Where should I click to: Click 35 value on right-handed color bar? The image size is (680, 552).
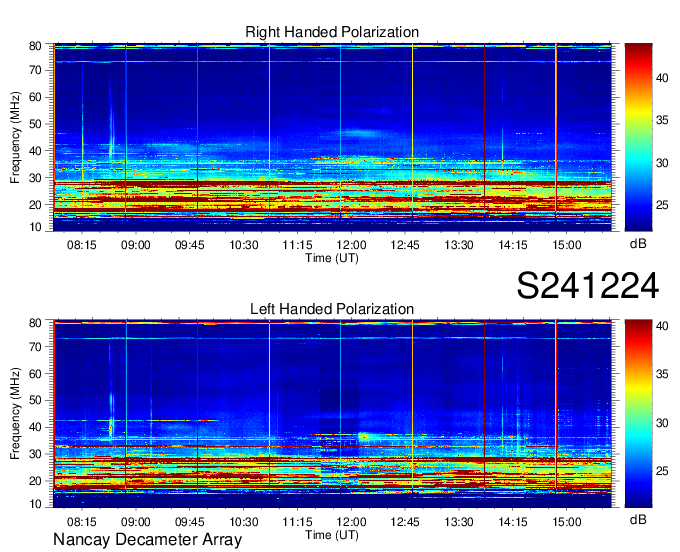click(662, 120)
